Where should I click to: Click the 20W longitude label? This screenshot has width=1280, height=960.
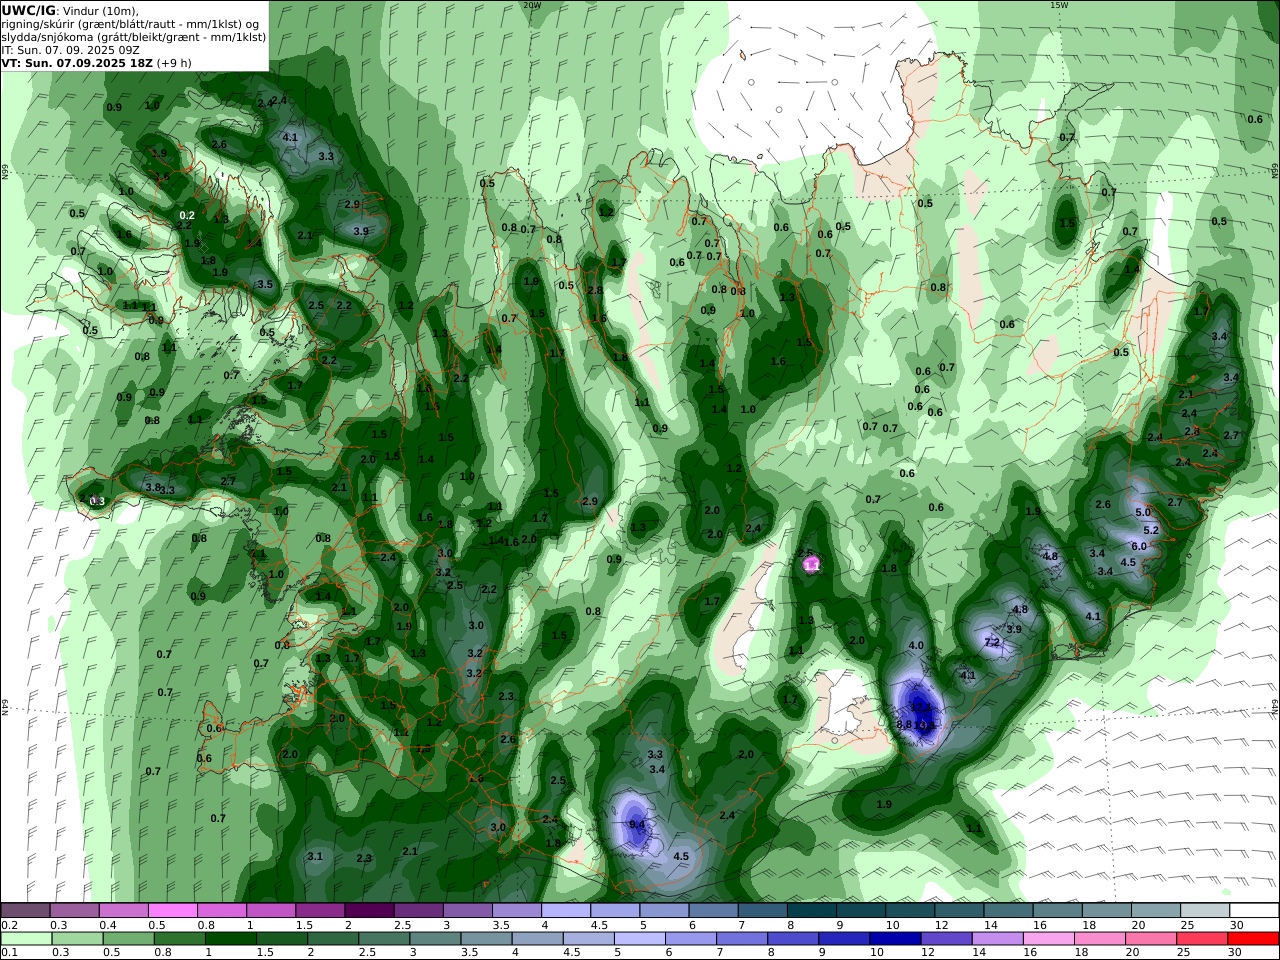(x=531, y=5)
